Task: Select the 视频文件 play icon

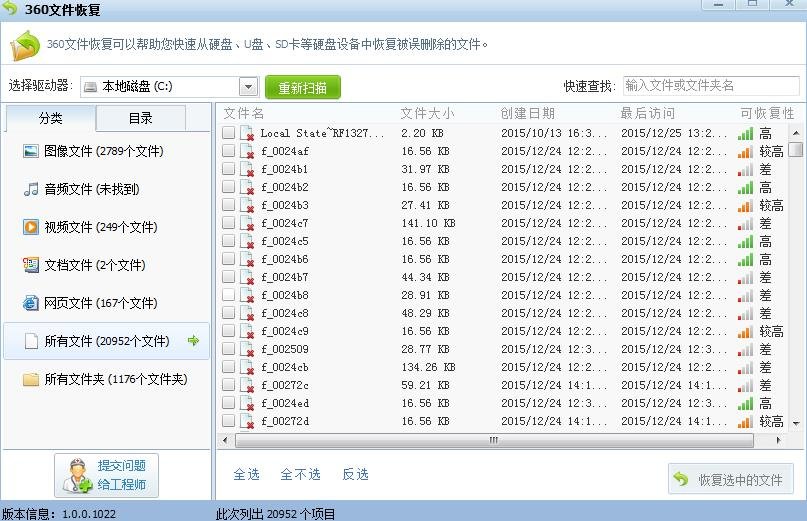Action: click(x=31, y=227)
